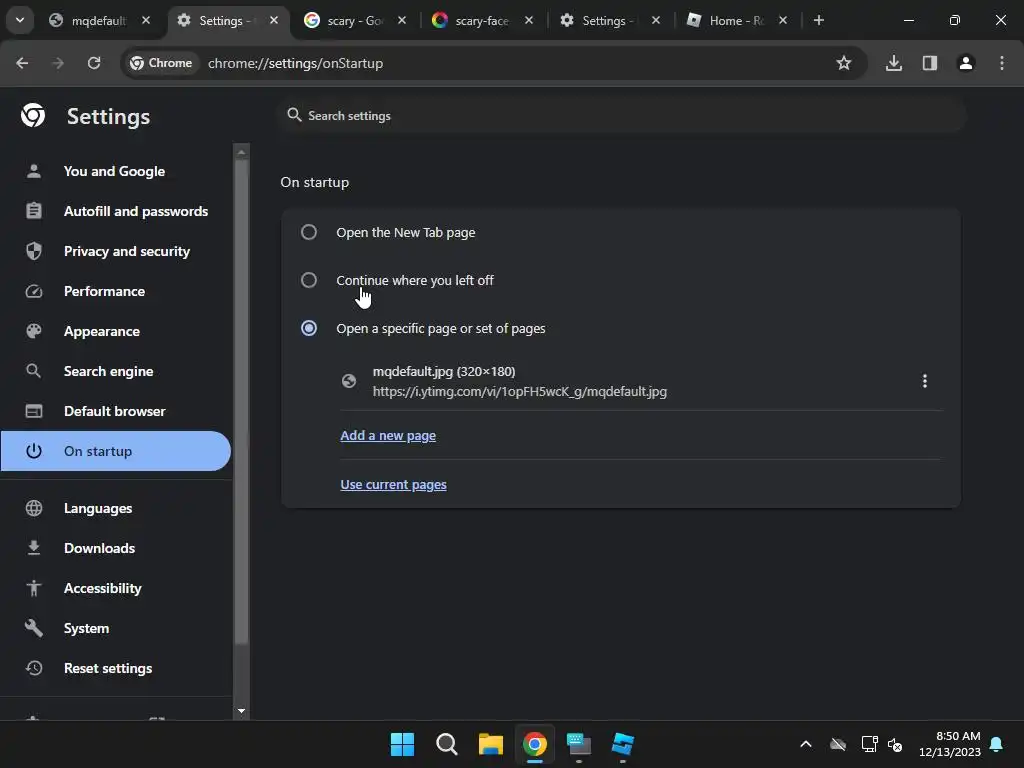
Task: Select Open the New Tab page option
Action: [x=309, y=232]
